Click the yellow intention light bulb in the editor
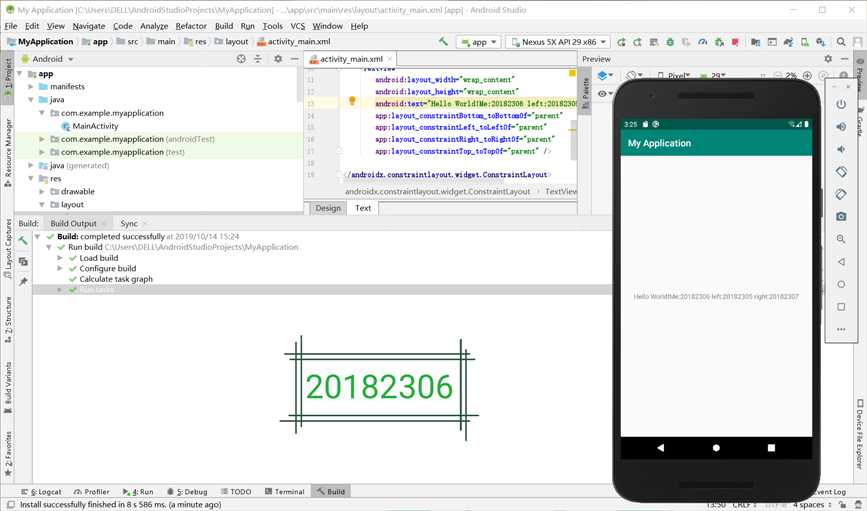This screenshot has width=867, height=511. click(x=352, y=101)
